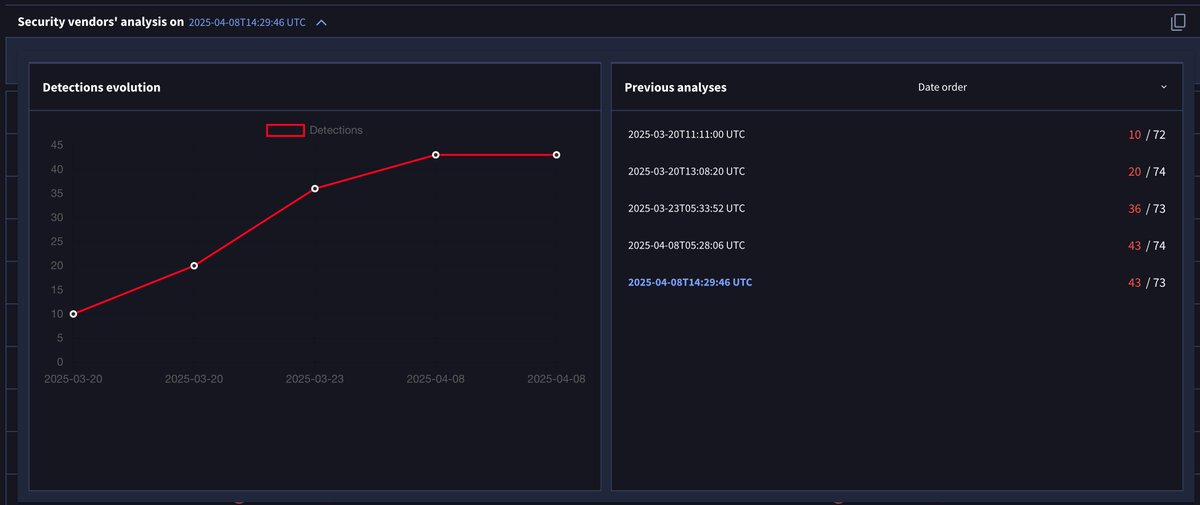Click the Previous analyses panel title

pos(675,87)
